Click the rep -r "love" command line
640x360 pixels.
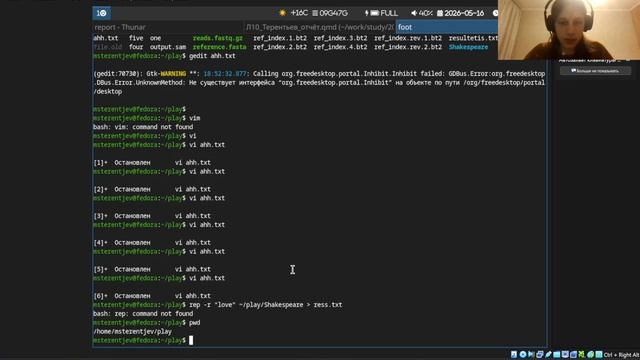[266, 305]
